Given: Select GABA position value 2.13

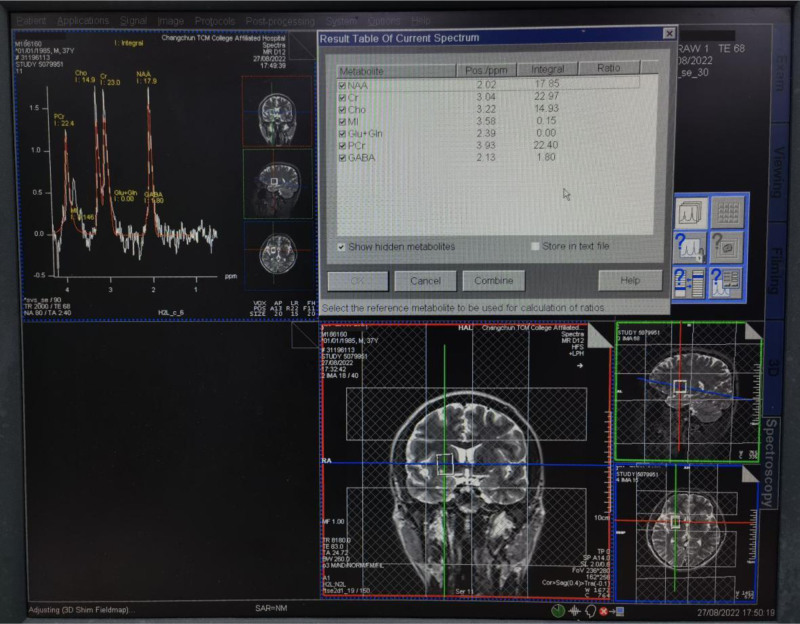Looking at the screenshot, I should coord(486,157).
